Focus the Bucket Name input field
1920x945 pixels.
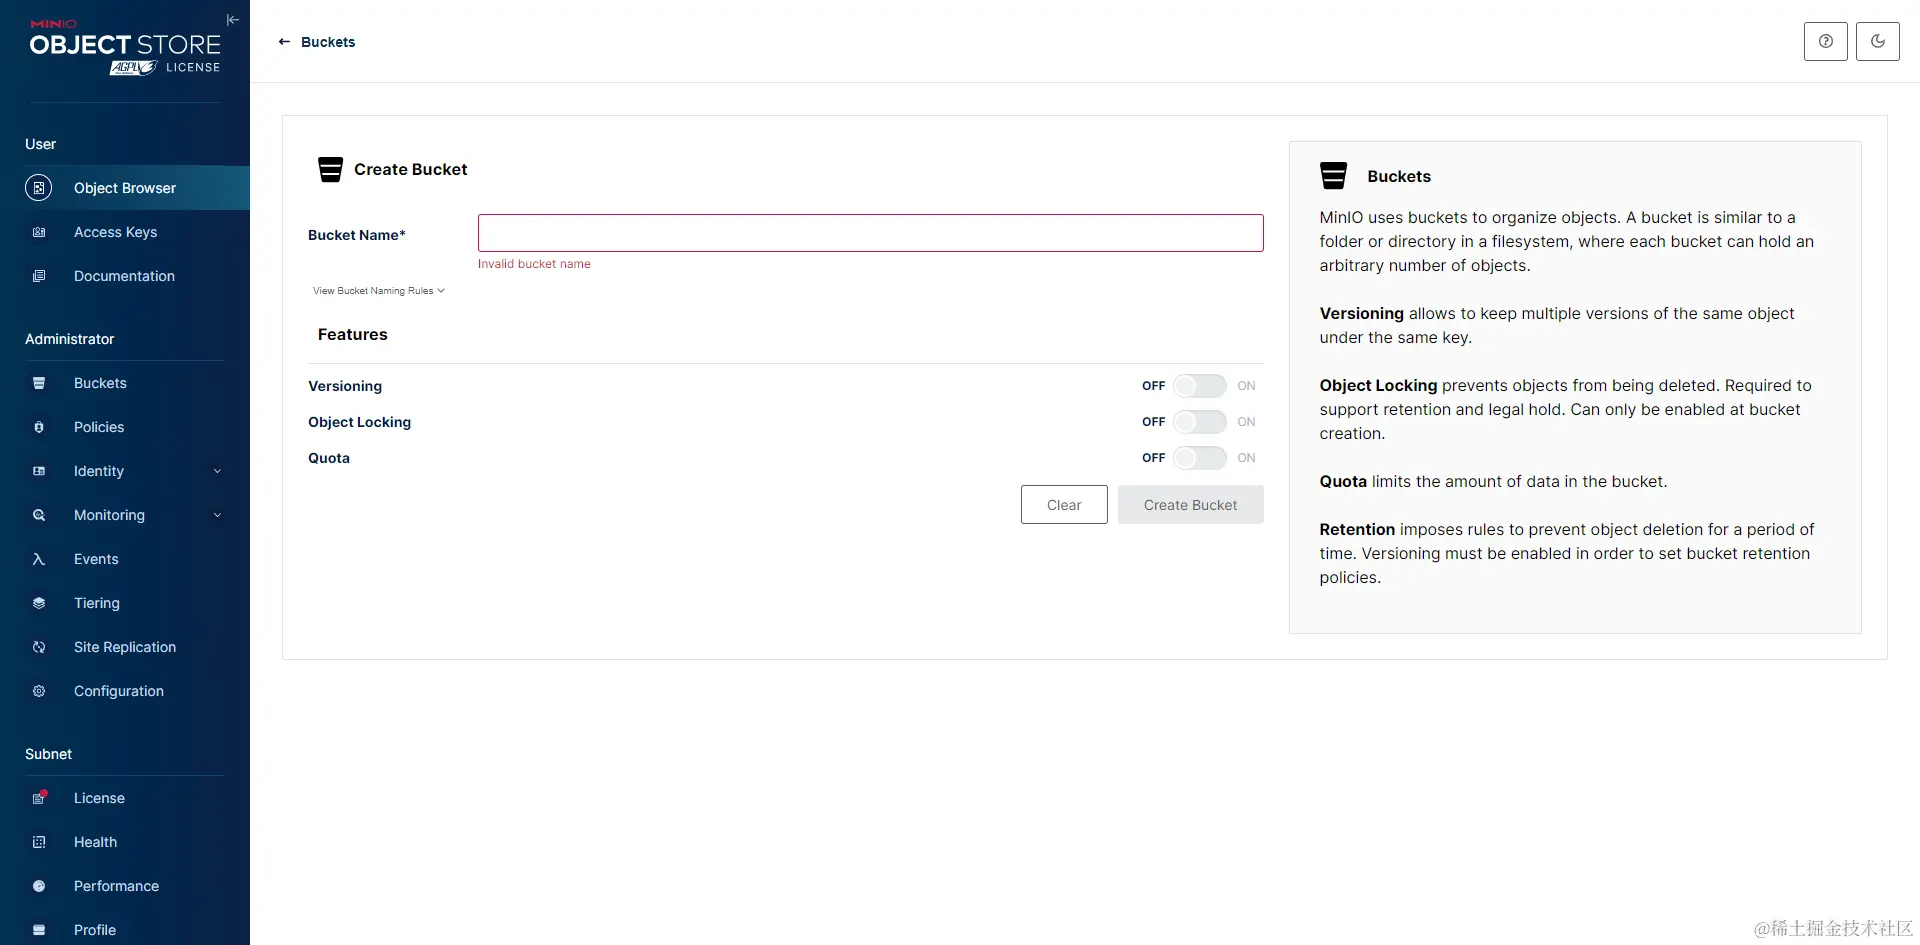[x=870, y=233]
